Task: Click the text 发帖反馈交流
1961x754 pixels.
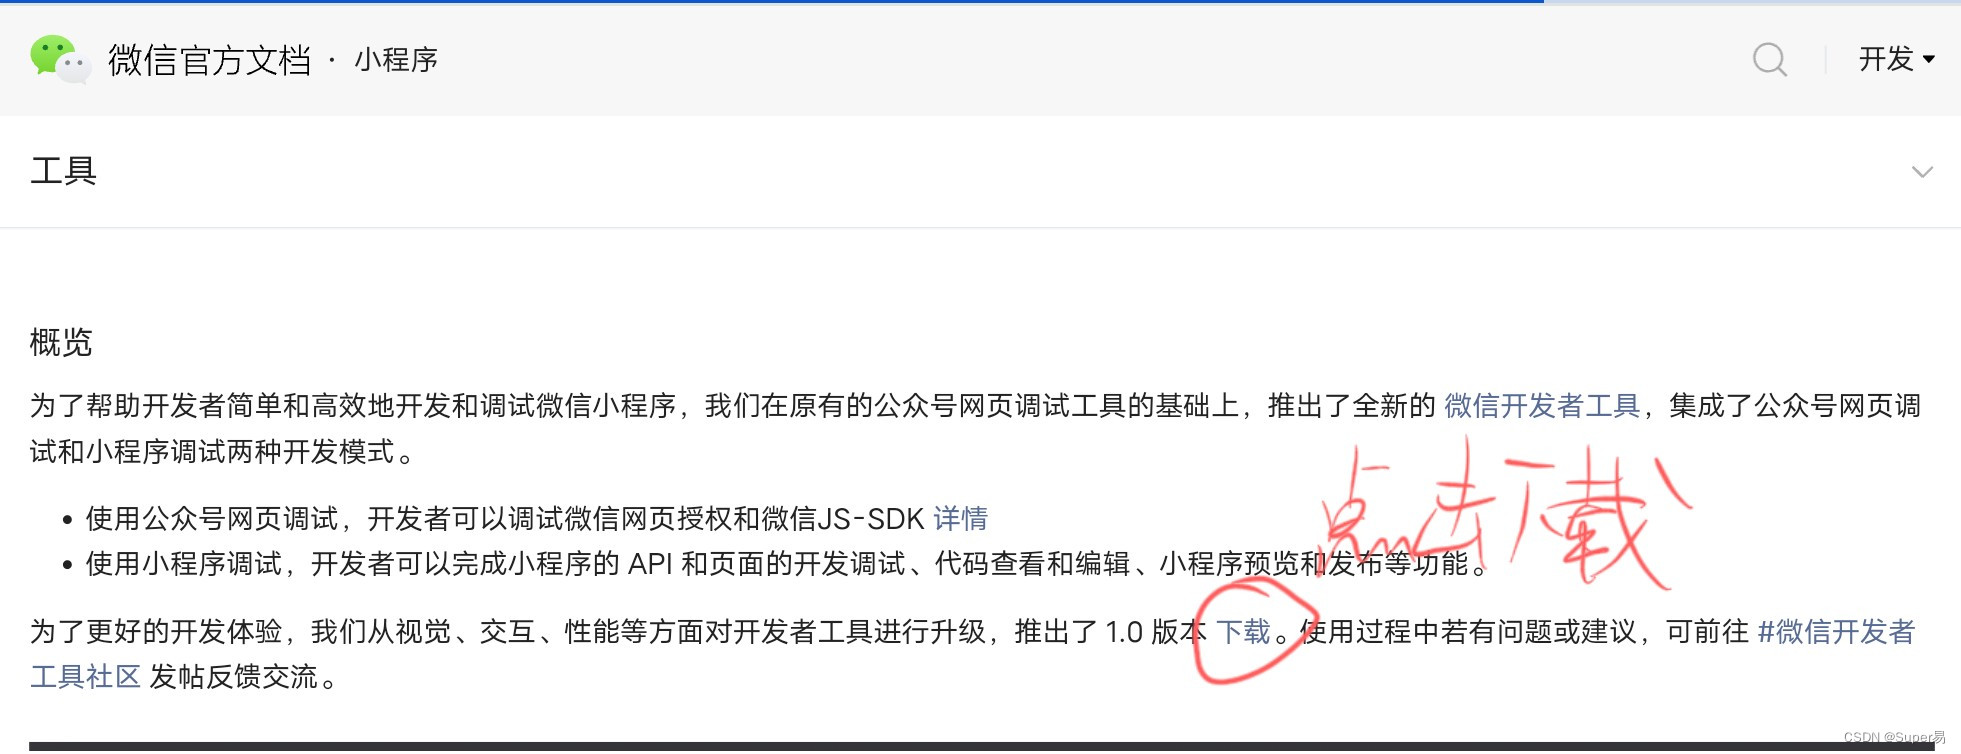Action: (x=233, y=677)
